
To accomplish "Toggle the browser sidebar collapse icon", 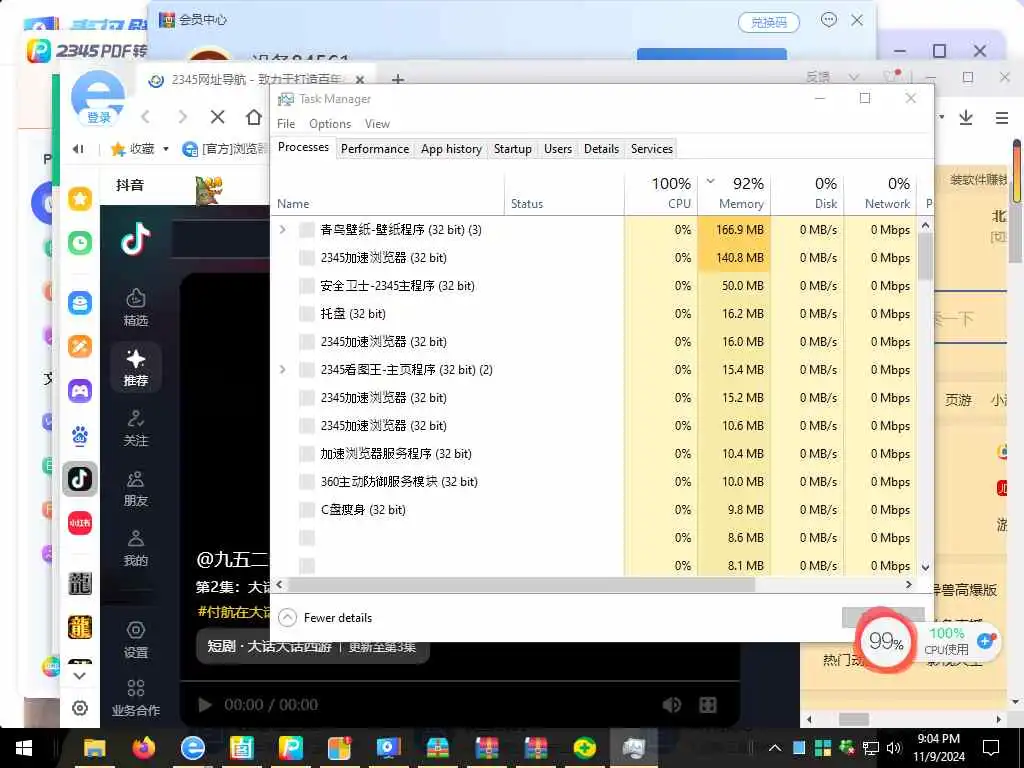I will [78, 149].
